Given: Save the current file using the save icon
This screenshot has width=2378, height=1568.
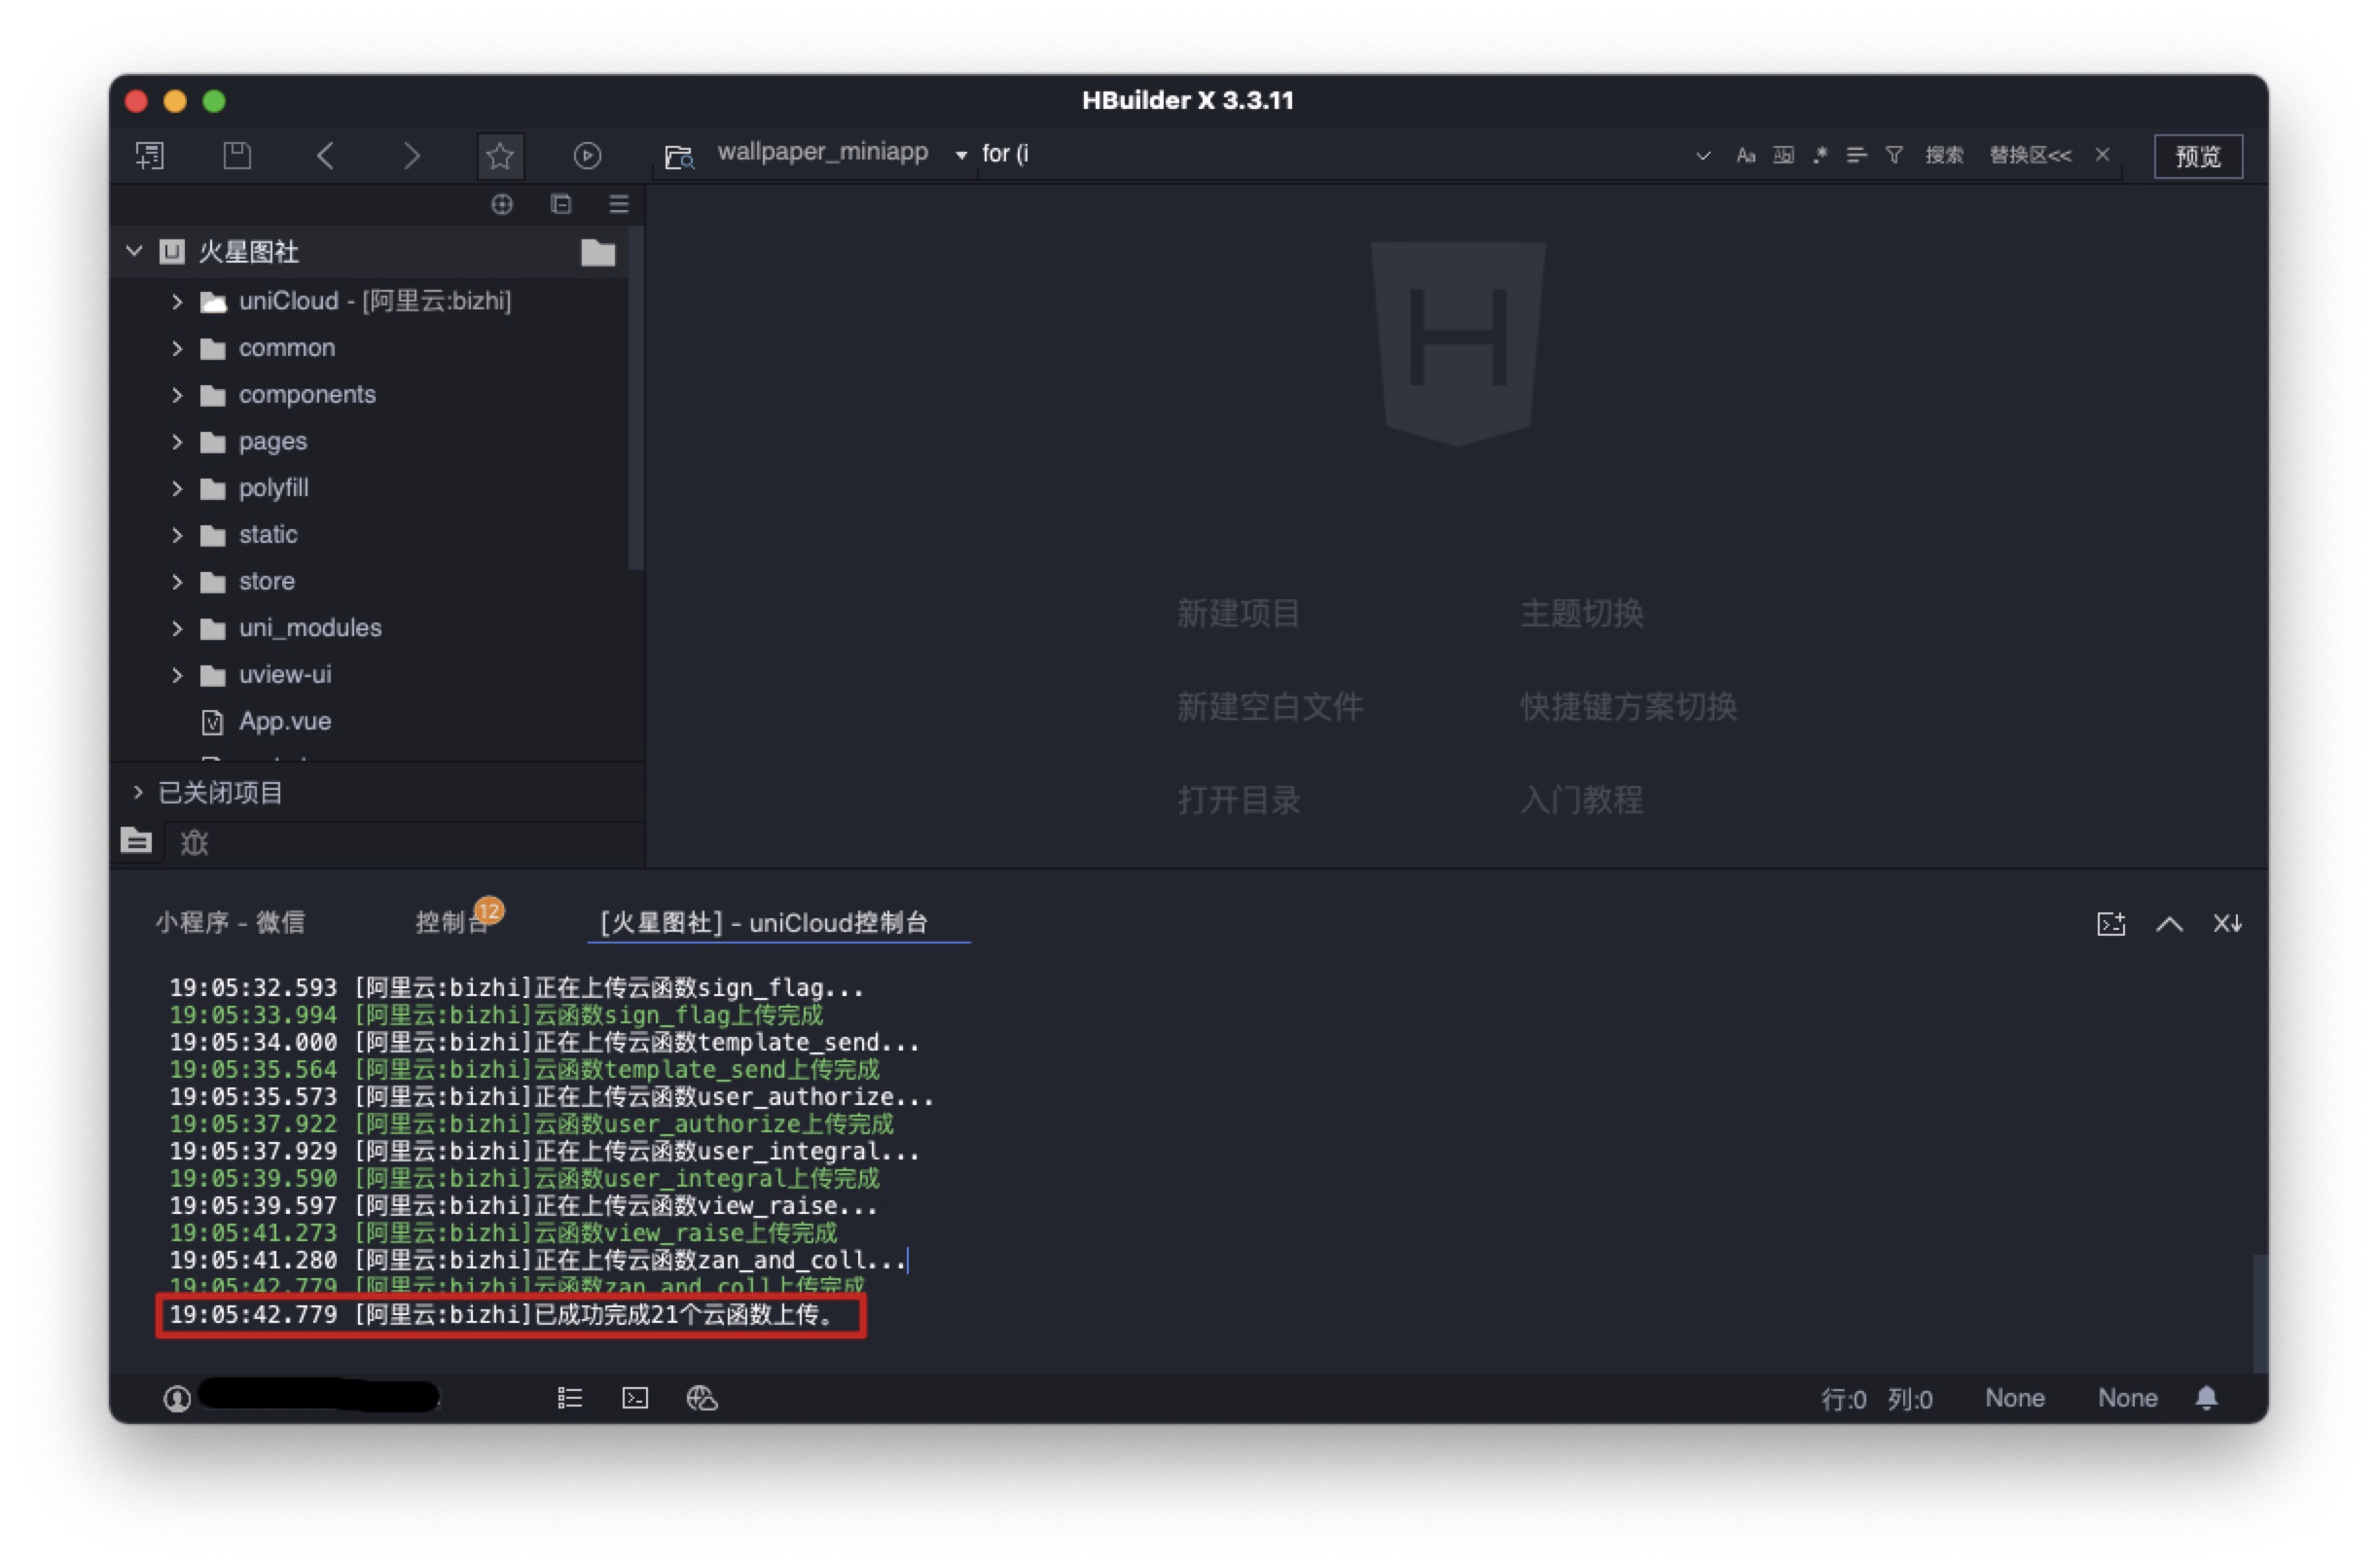Looking at the screenshot, I should pos(237,156).
